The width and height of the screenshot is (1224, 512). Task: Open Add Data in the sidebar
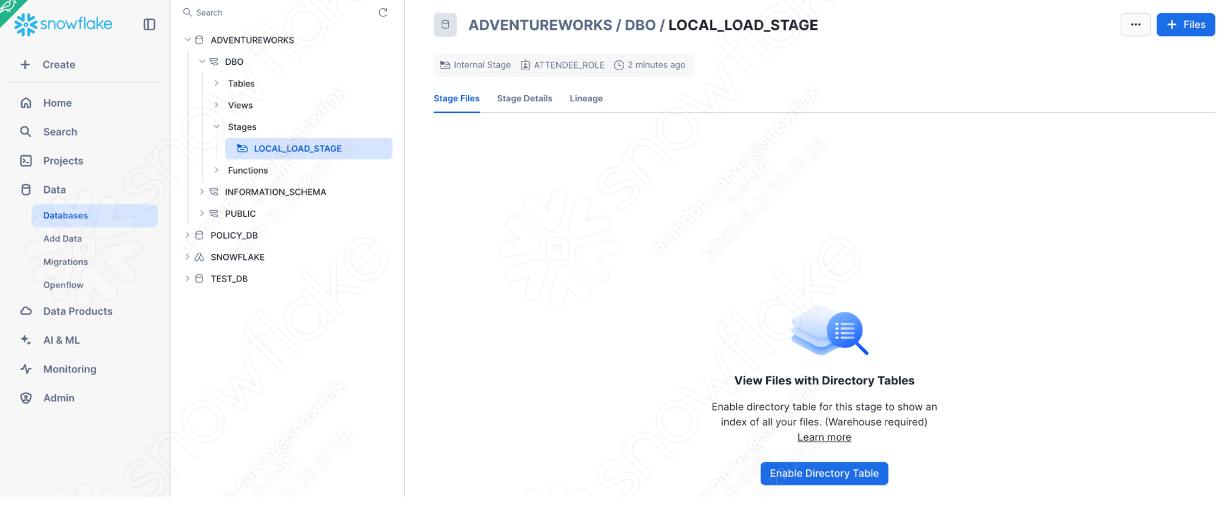coord(62,239)
